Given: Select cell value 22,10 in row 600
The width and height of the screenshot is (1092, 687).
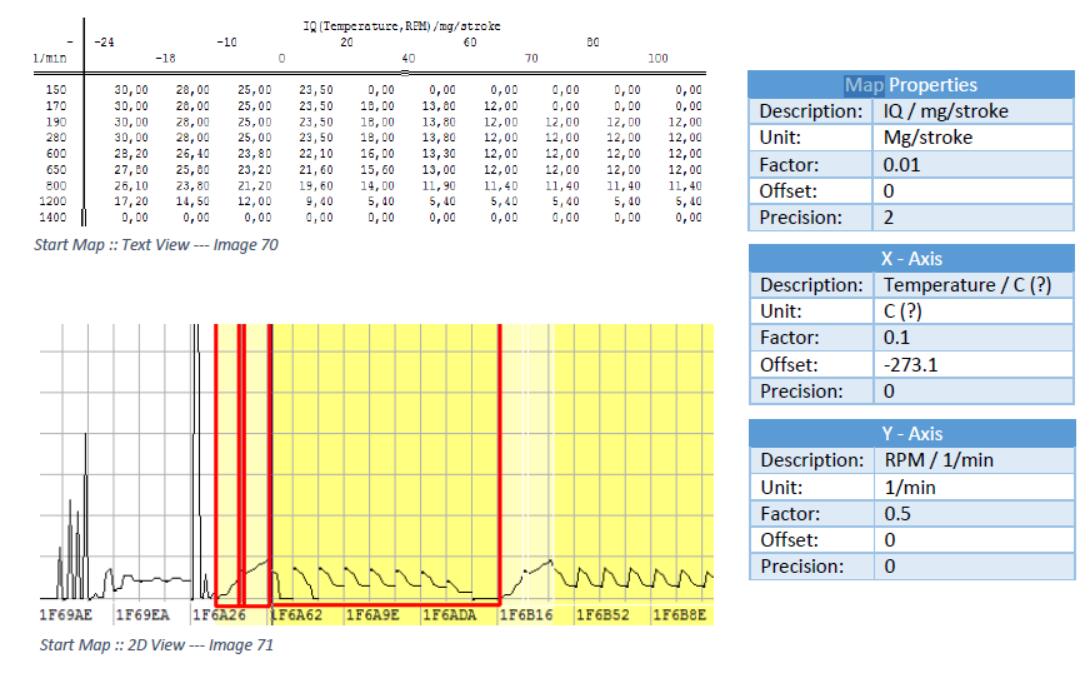Looking at the screenshot, I should (x=316, y=153).
